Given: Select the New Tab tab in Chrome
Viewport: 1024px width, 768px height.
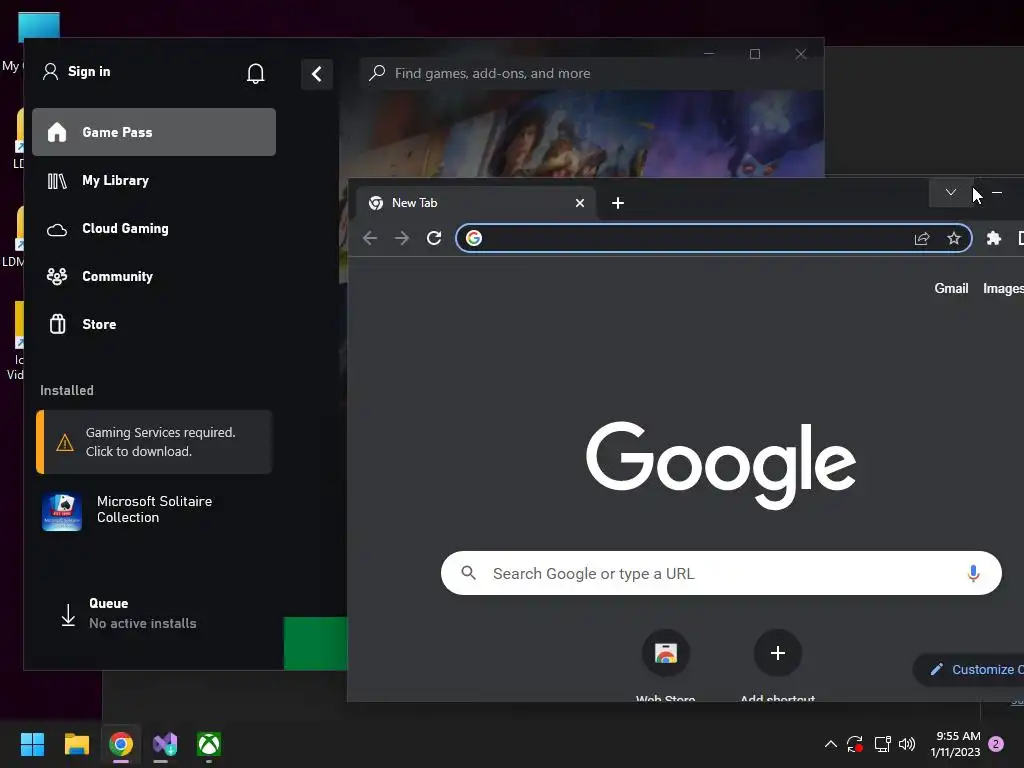Looking at the screenshot, I should click(x=475, y=203).
